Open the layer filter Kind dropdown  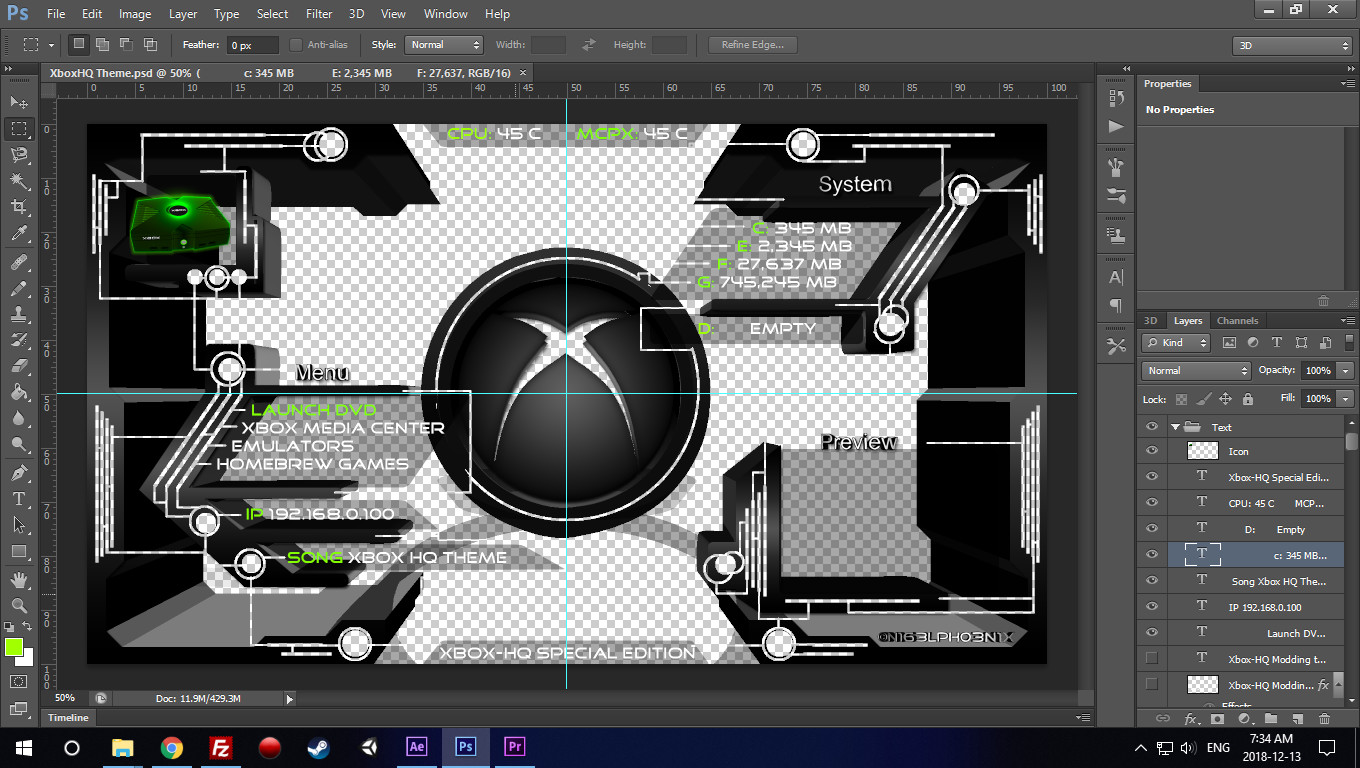point(1176,342)
